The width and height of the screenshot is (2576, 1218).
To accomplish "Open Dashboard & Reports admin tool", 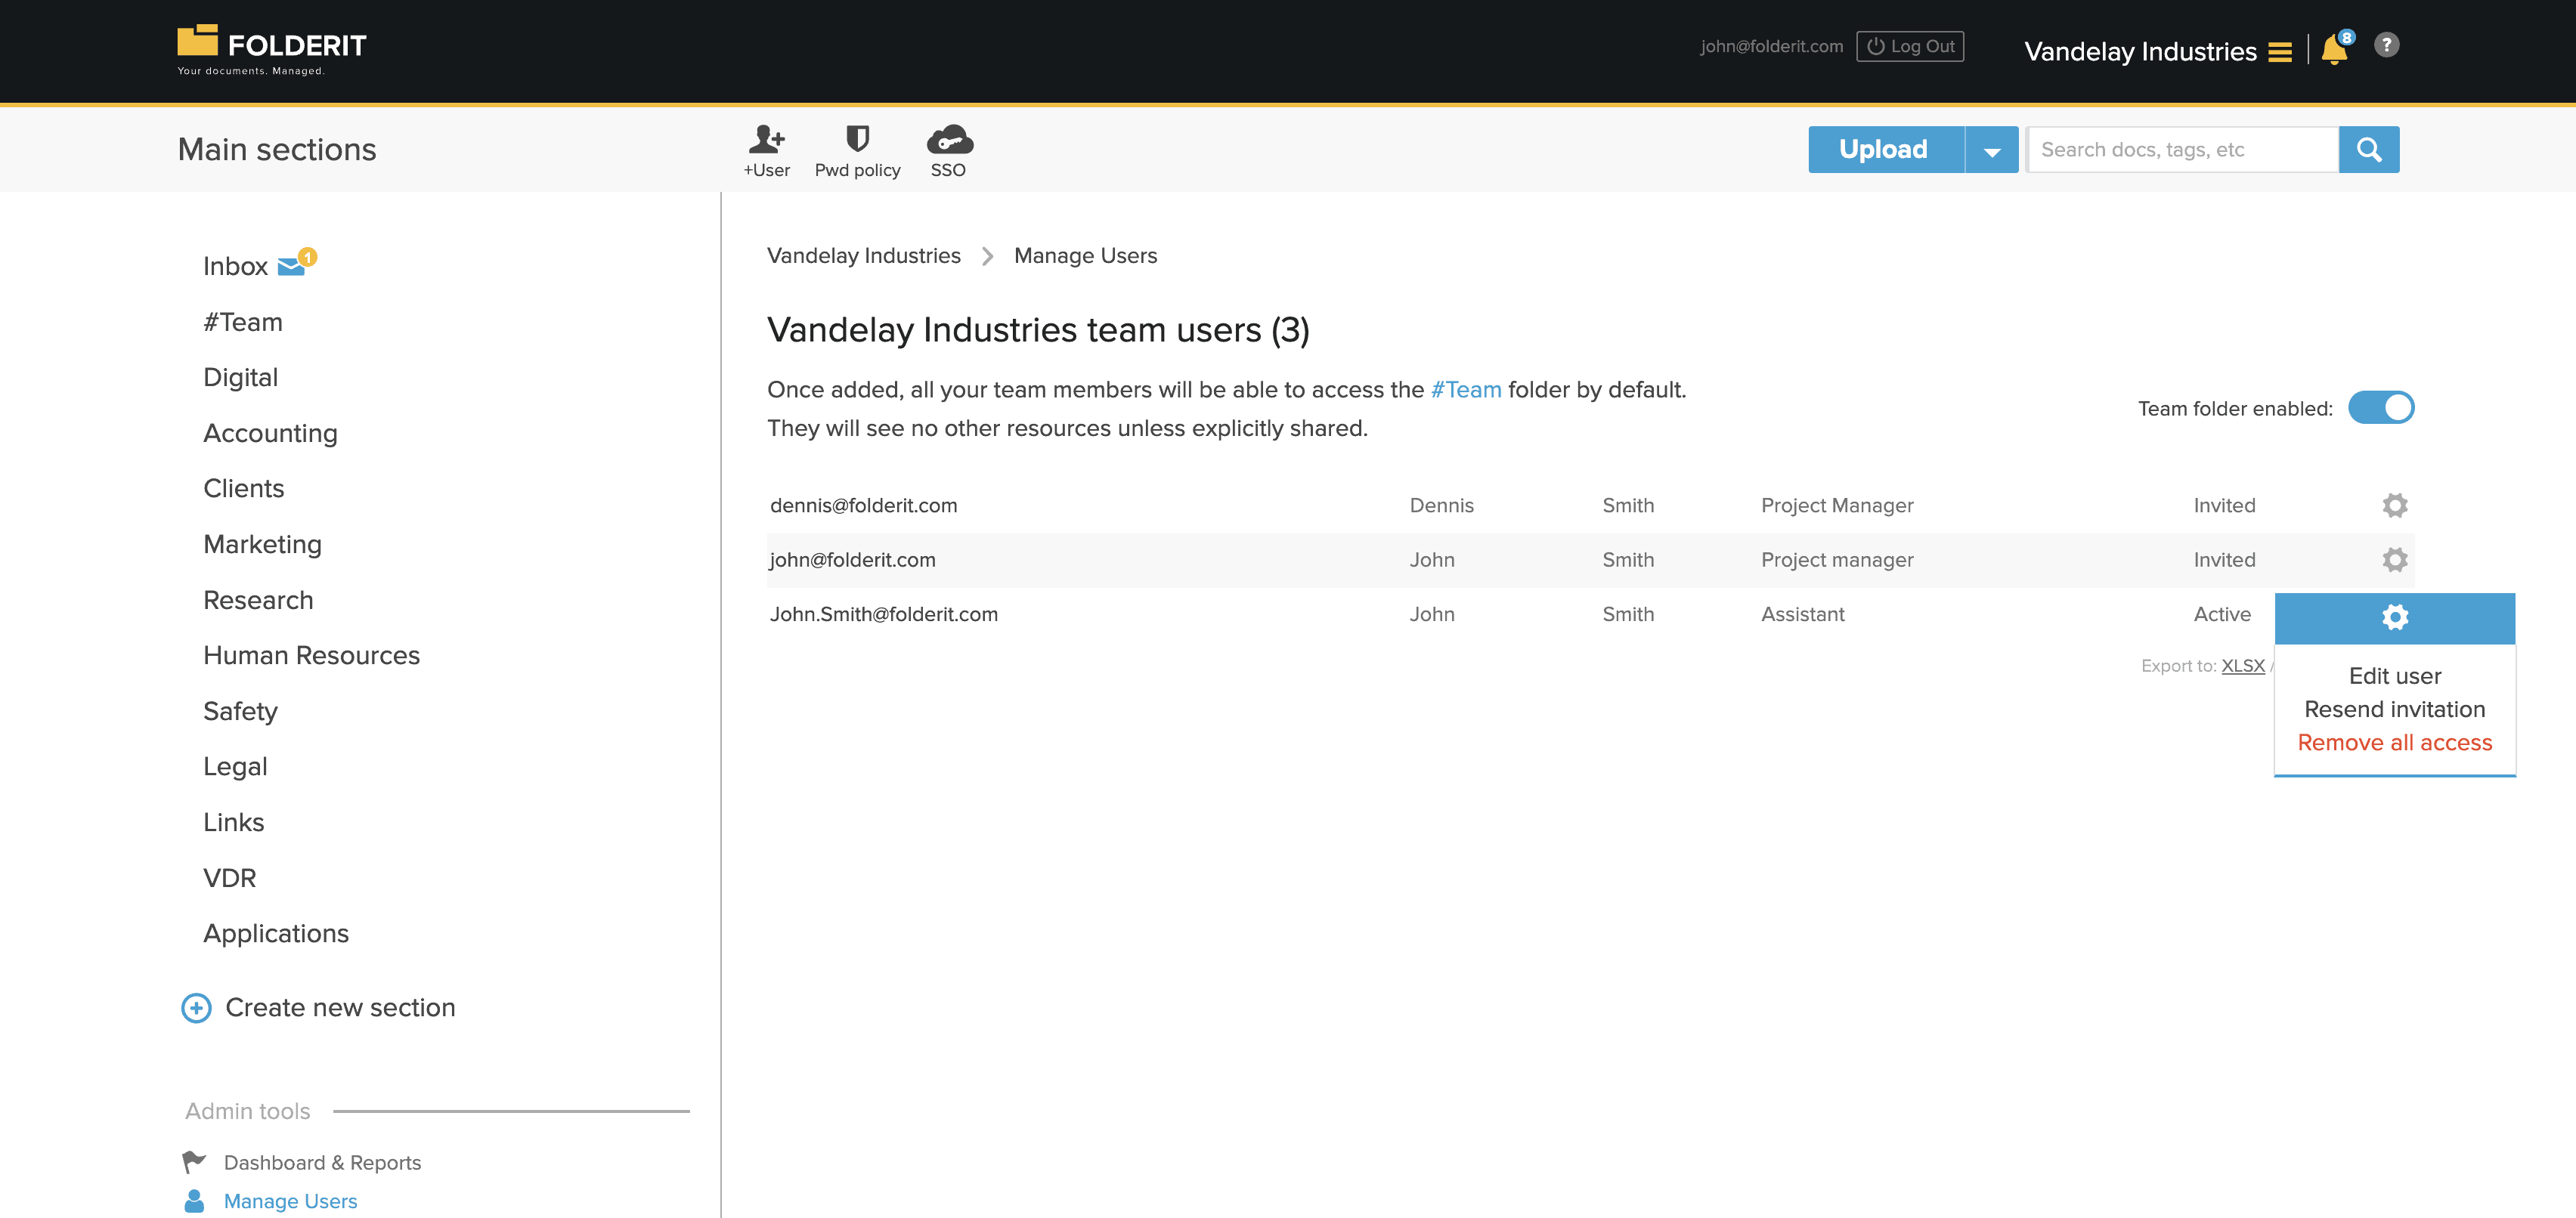I will click(322, 1162).
